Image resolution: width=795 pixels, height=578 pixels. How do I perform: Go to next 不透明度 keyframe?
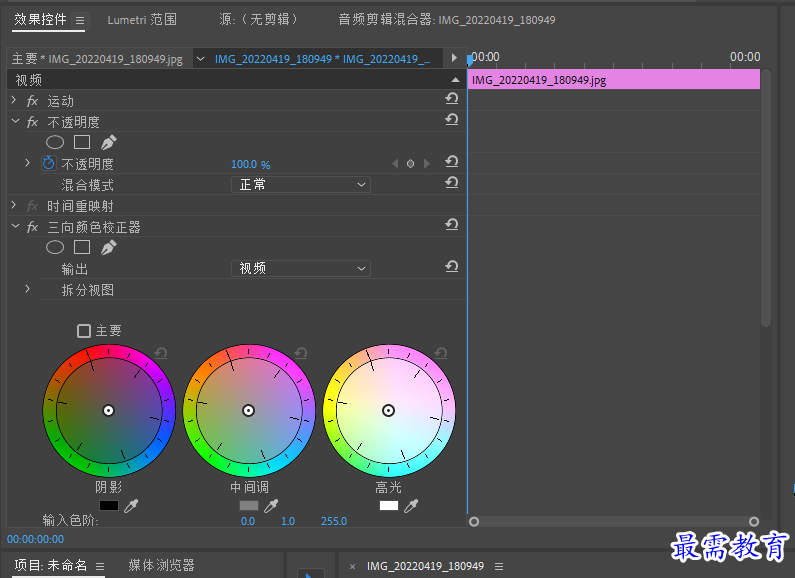(x=426, y=164)
